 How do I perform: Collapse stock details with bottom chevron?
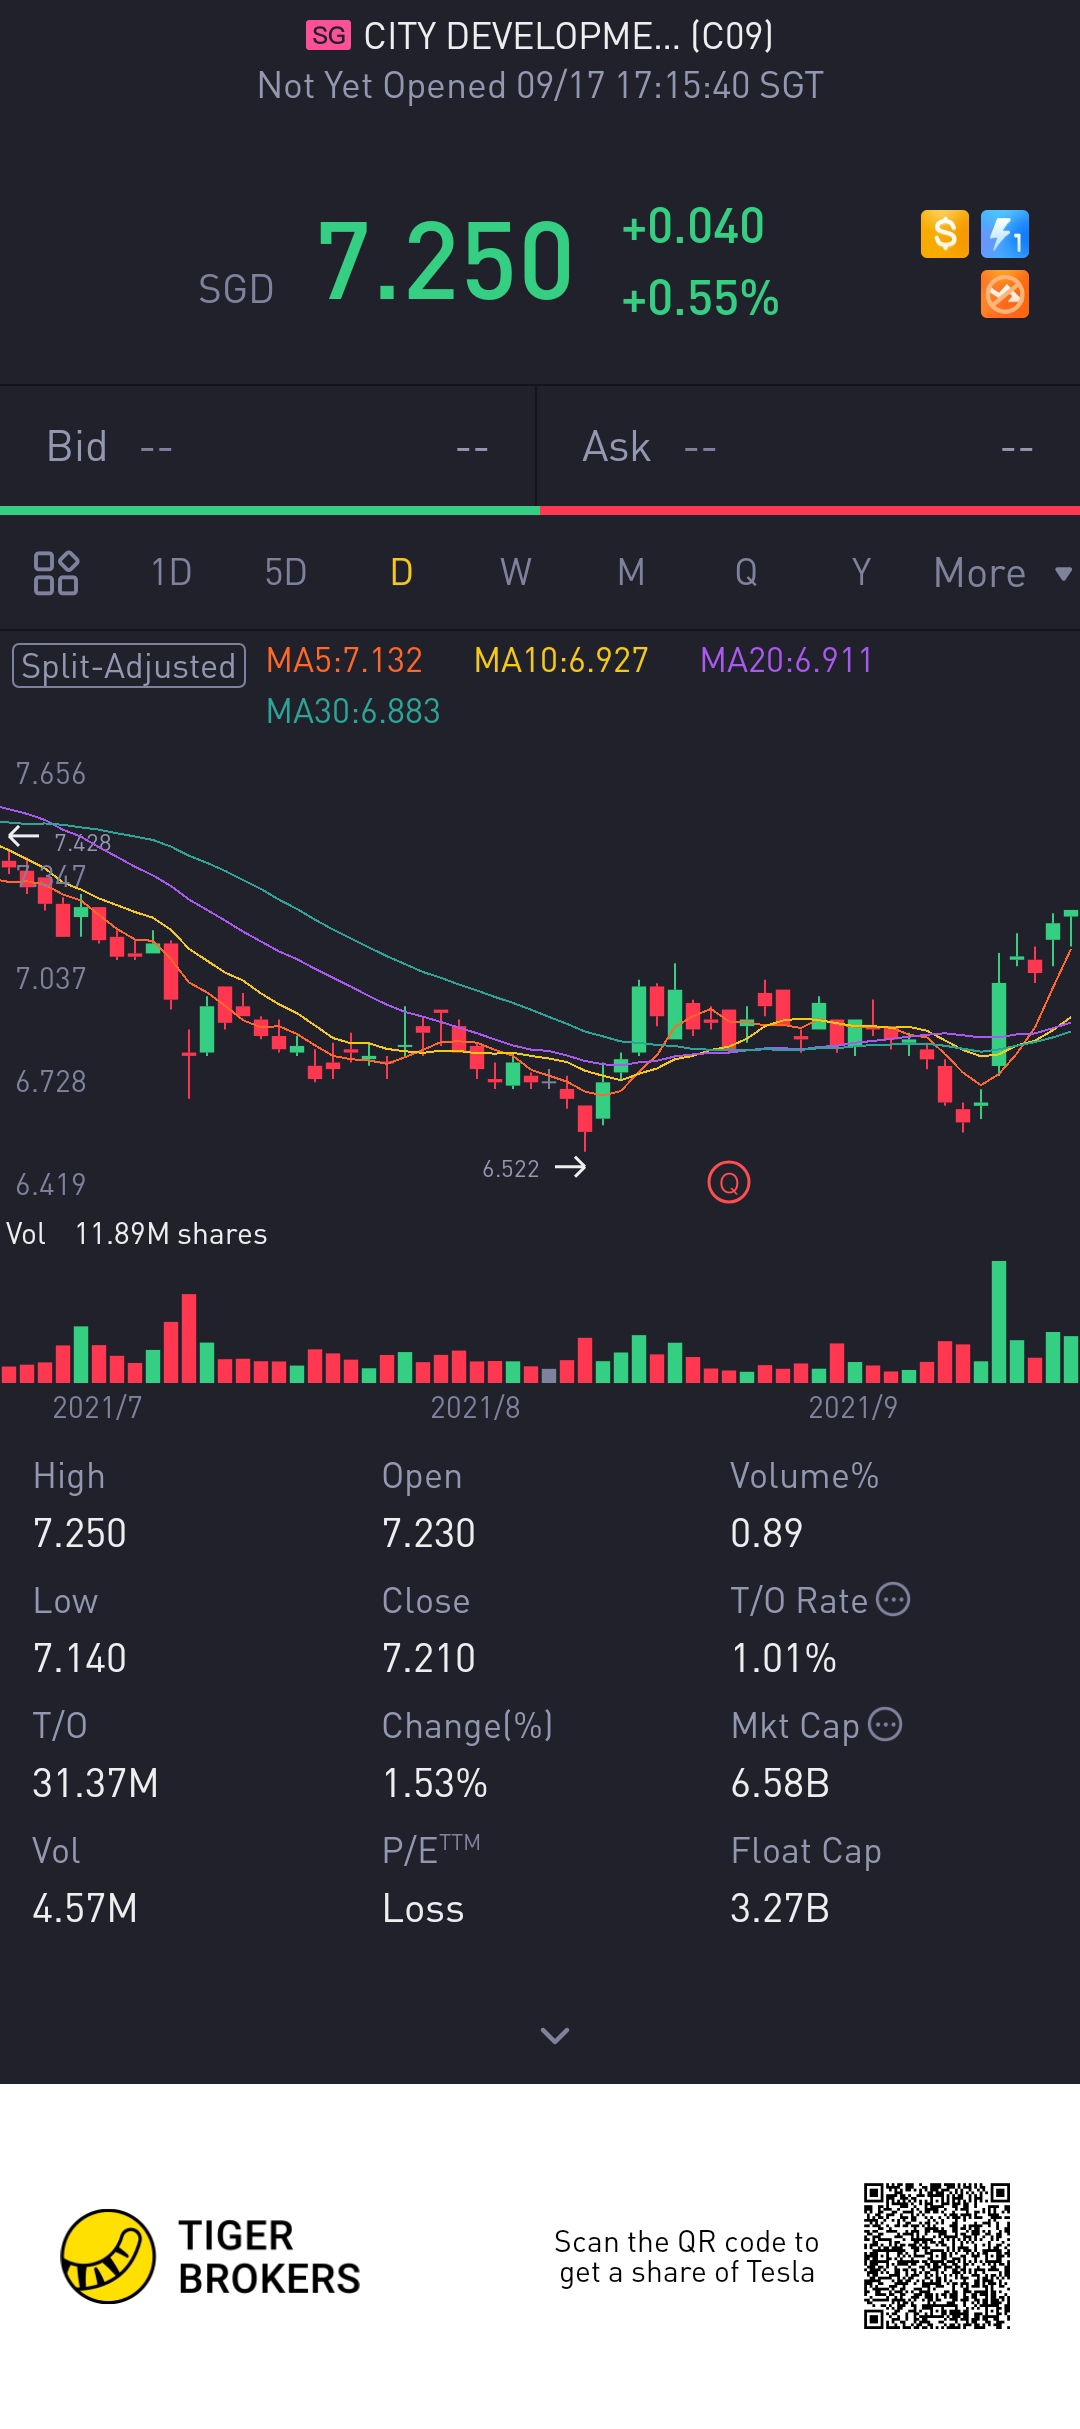pyautogui.click(x=554, y=2035)
